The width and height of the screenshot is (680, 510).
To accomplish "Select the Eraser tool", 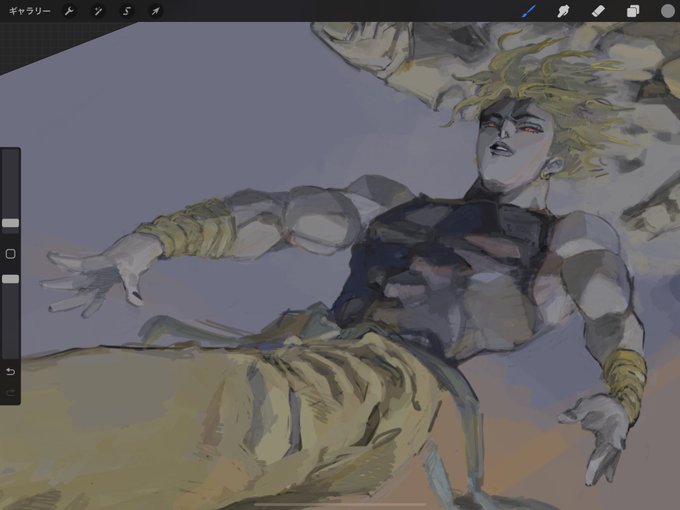I will [x=598, y=11].
